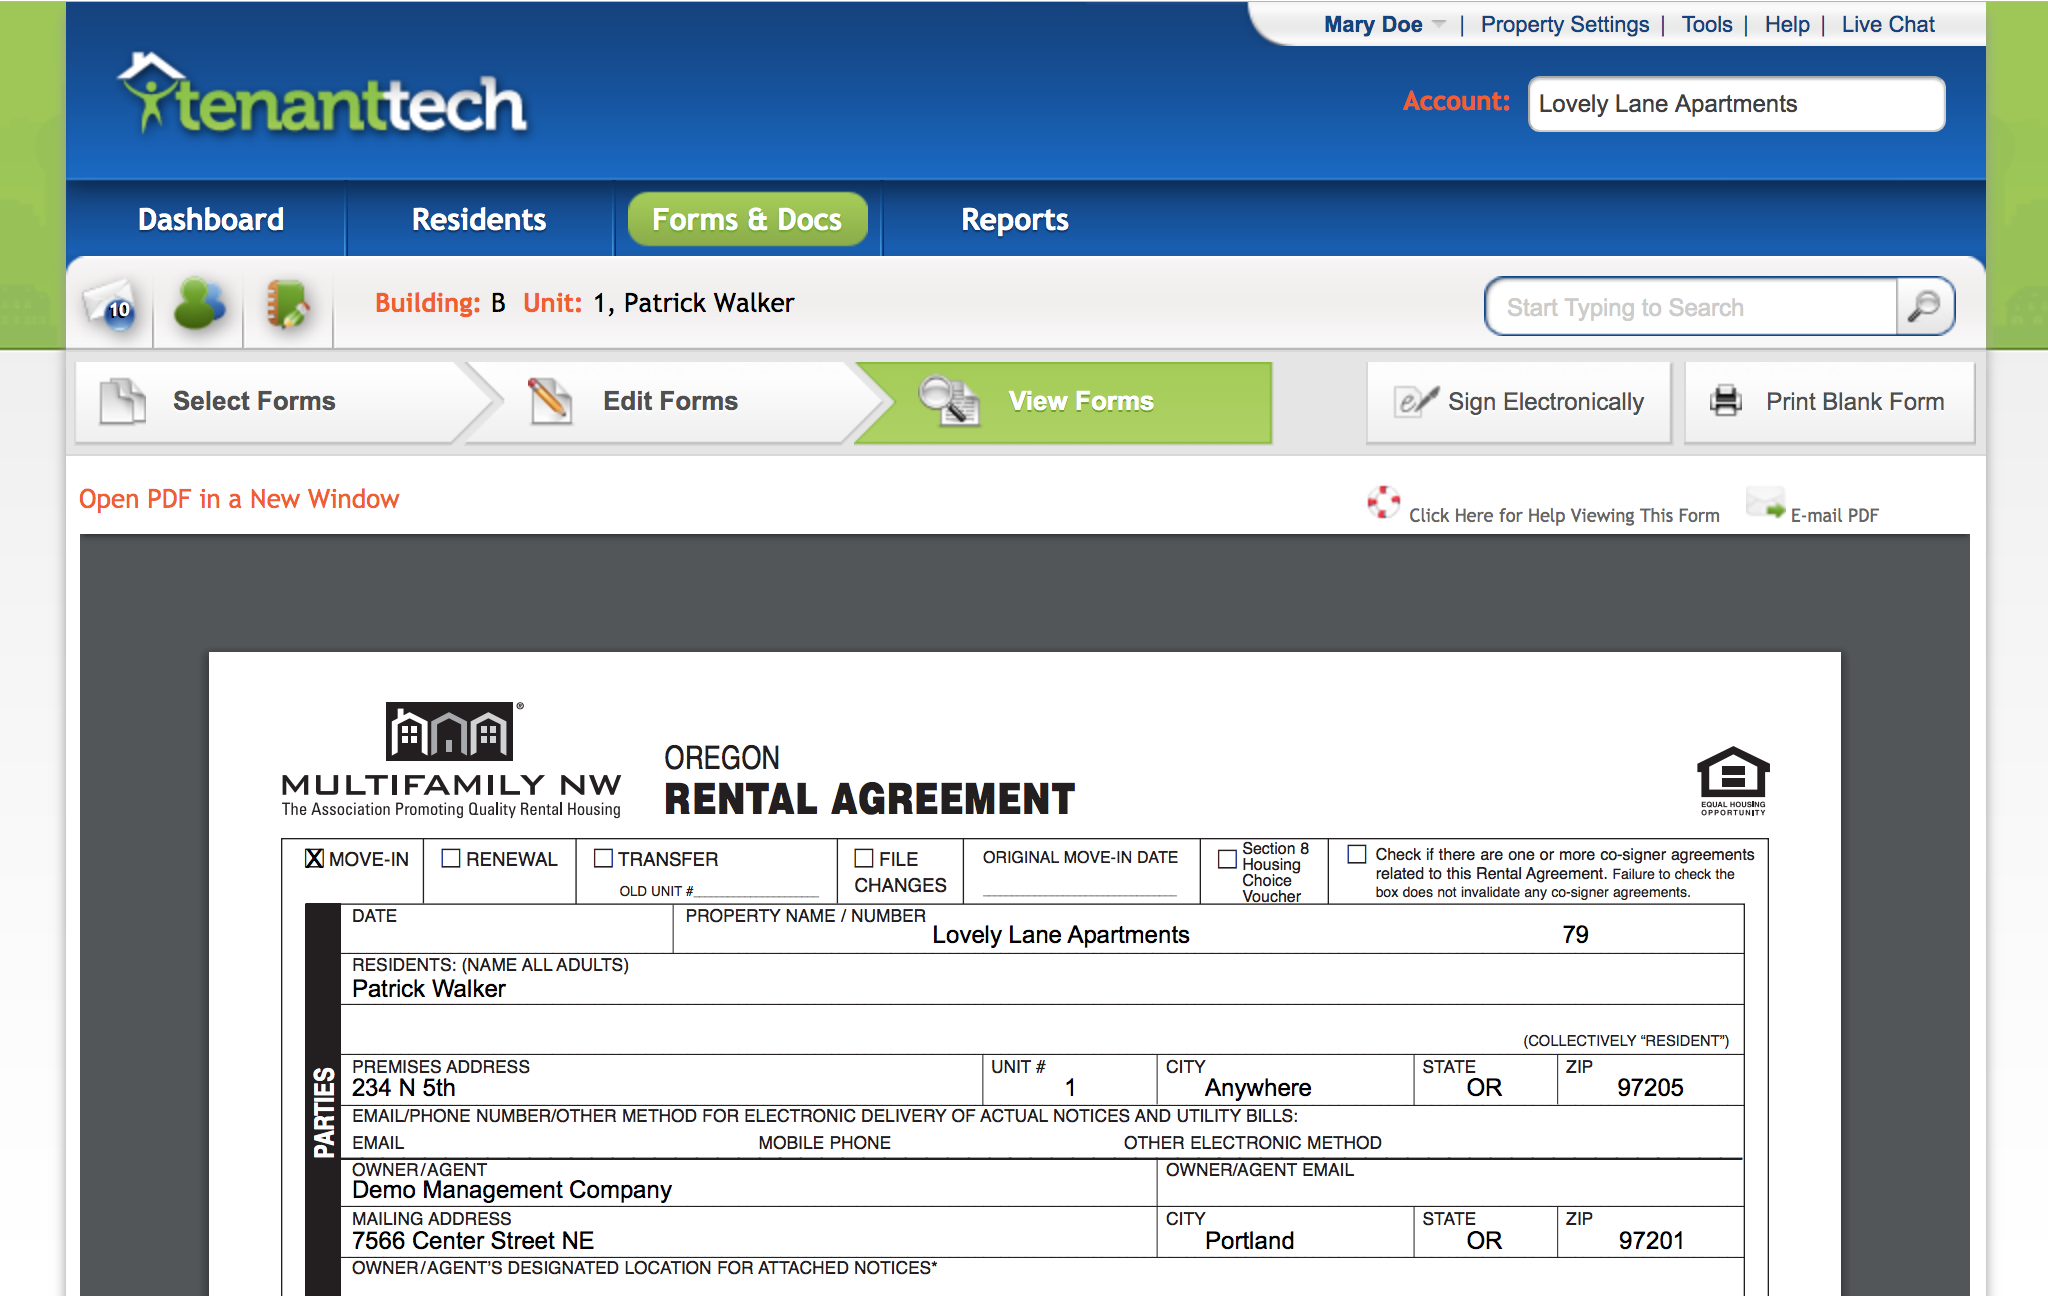Viewport: 2048px width, 1296px height.
Task: Tick the Section 8 Housing Voucher box
Action: [1227, 859]
